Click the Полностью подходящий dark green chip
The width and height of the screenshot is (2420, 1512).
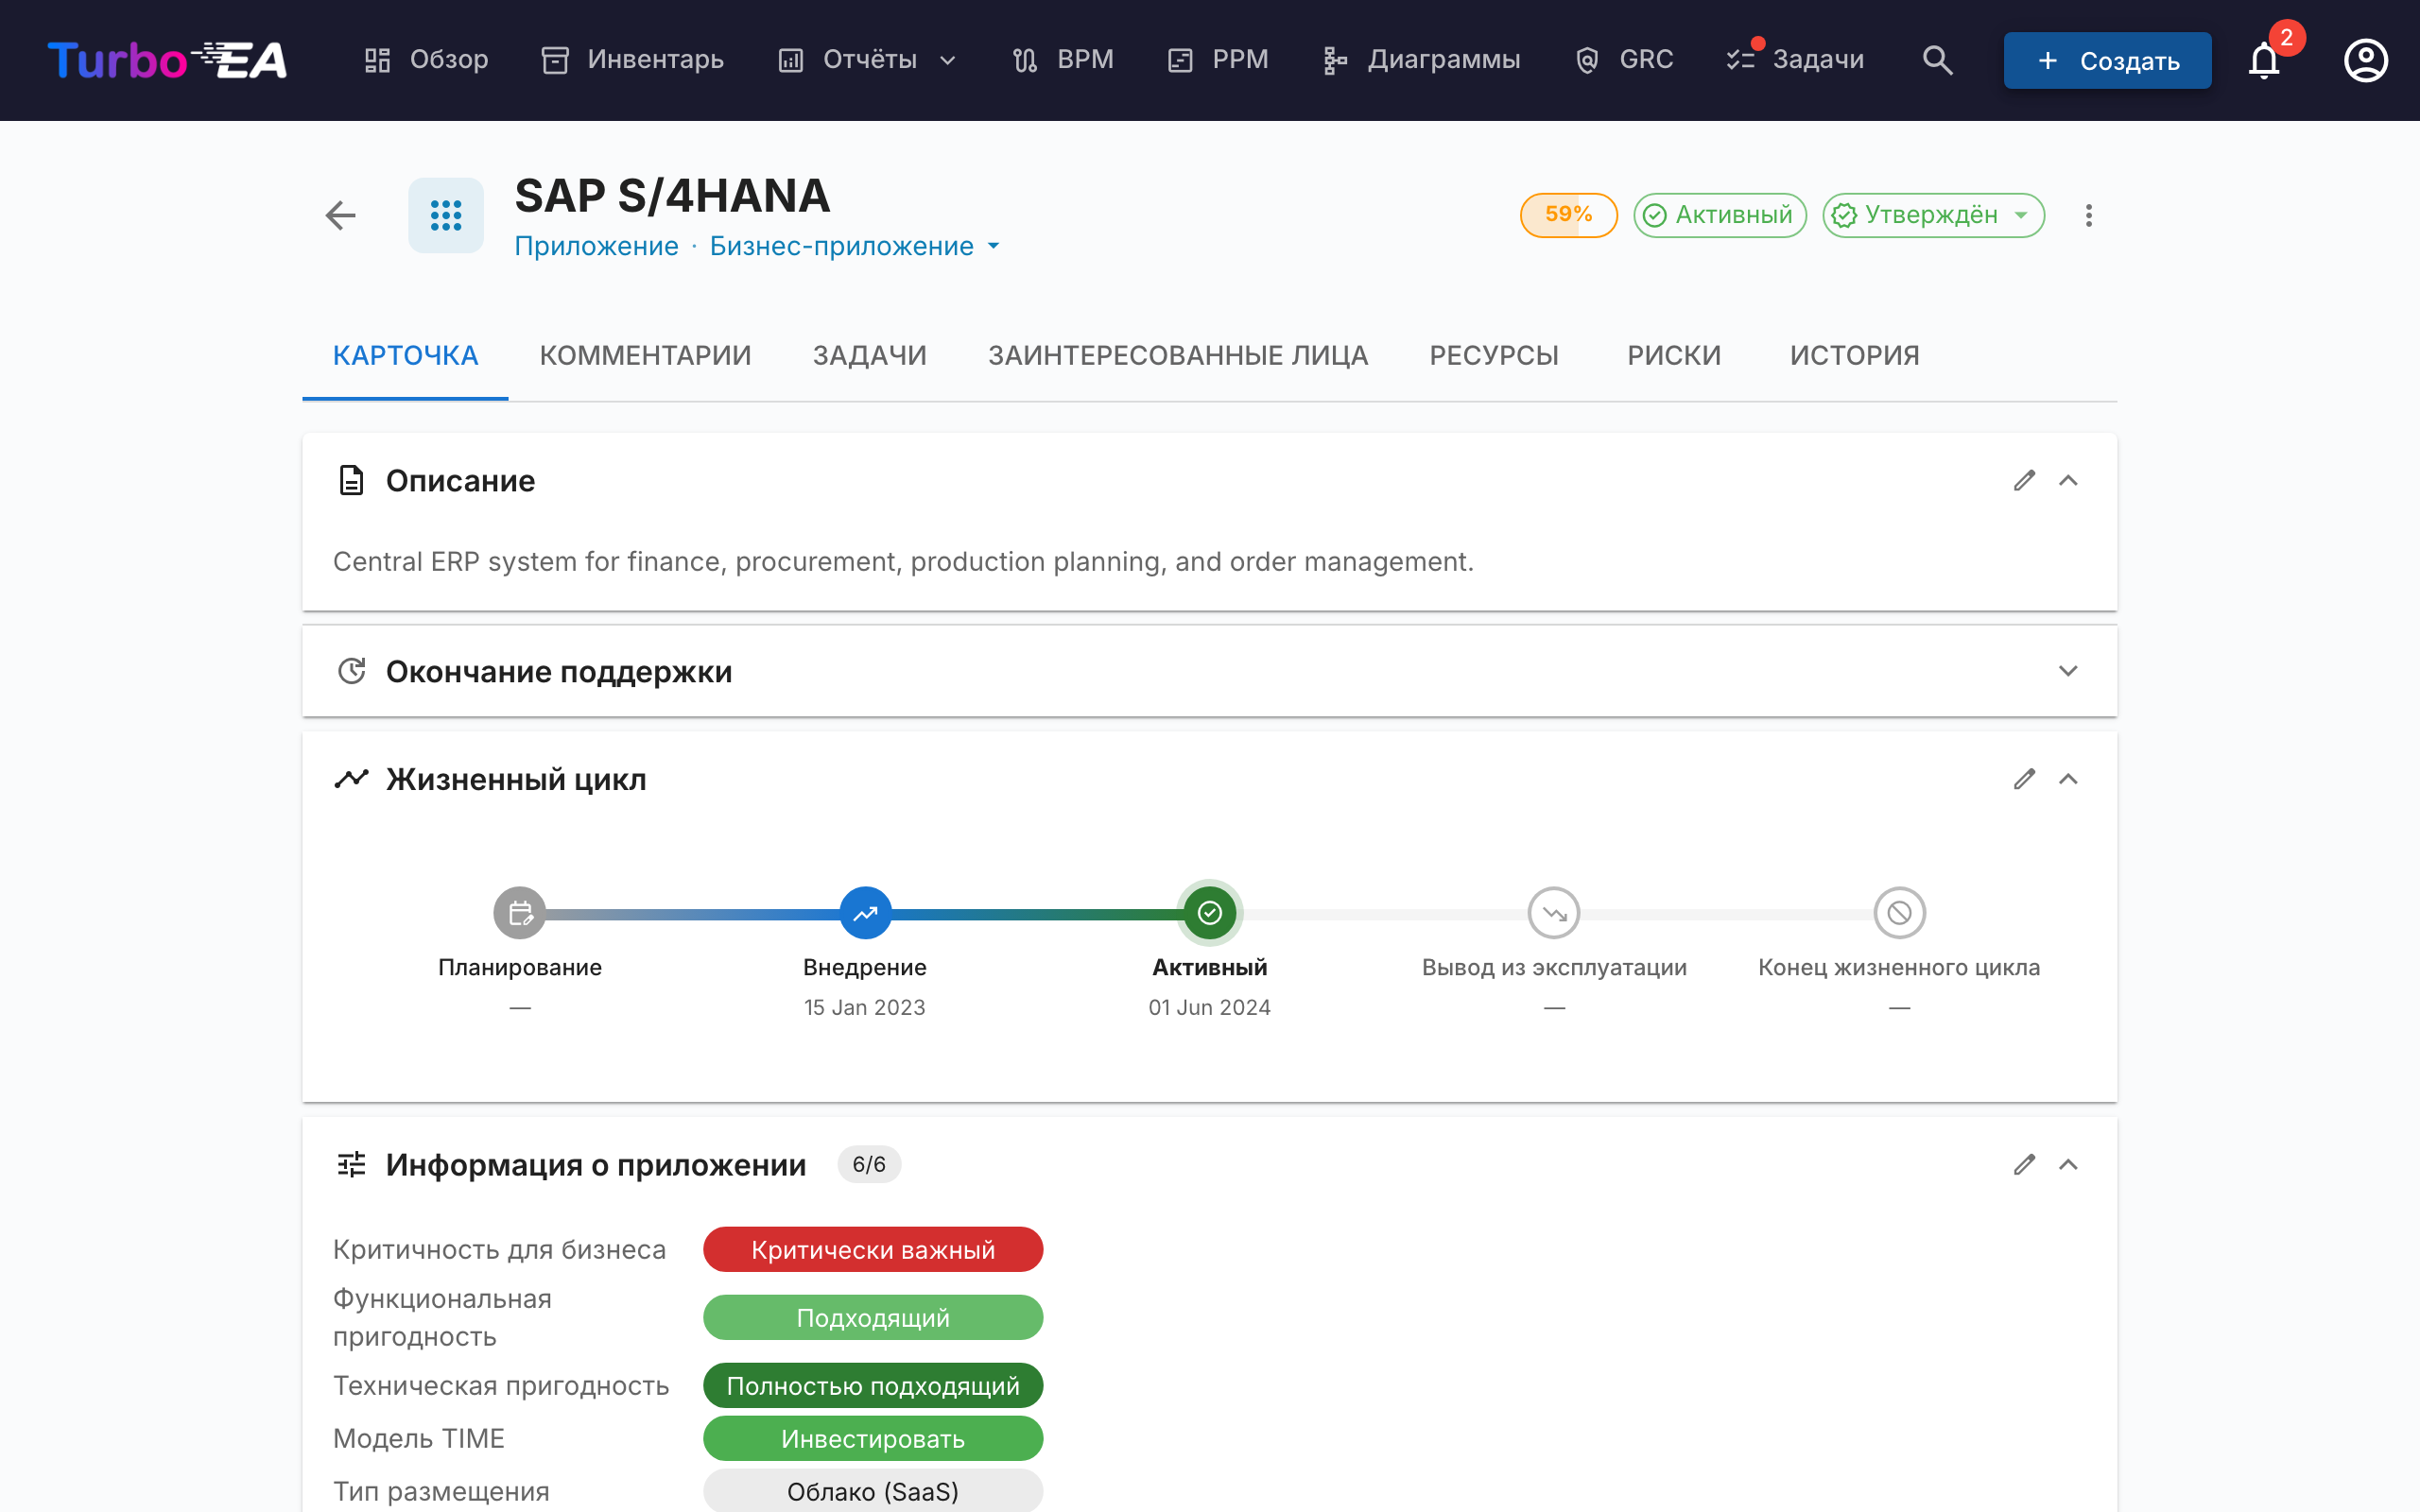tap(873, 1386)
